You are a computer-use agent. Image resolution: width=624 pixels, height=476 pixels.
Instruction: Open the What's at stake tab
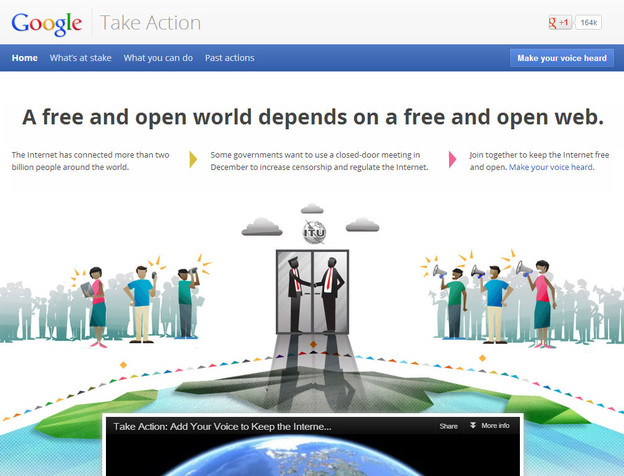click(80, 58)
